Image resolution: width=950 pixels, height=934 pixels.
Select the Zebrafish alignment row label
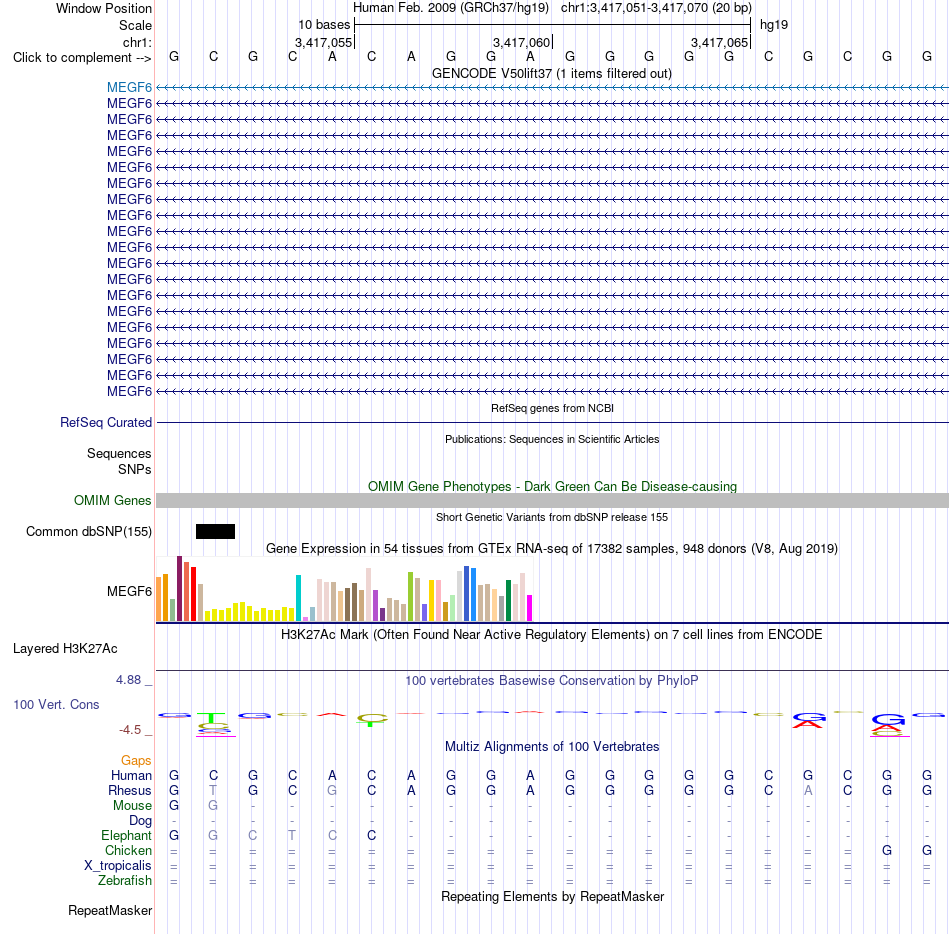point(125,880)
